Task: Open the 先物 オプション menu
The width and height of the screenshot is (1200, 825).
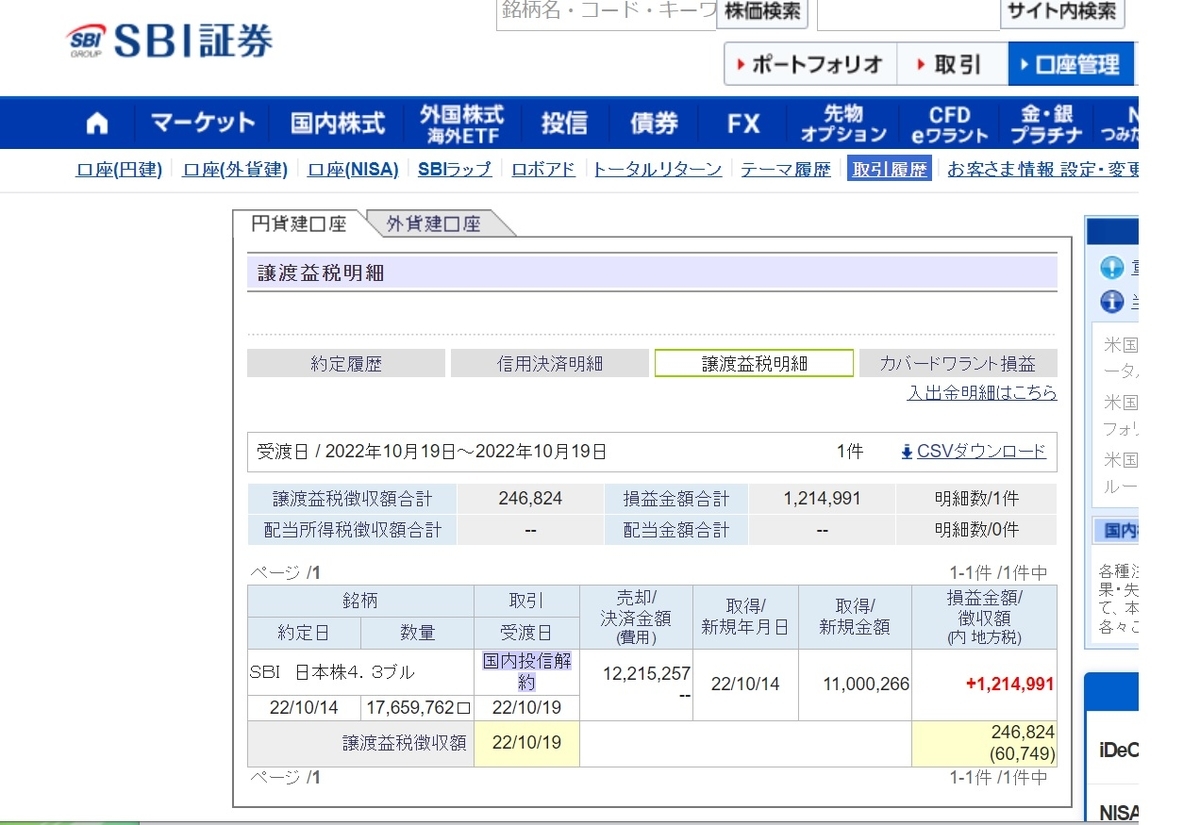Action: click(843, 124)
